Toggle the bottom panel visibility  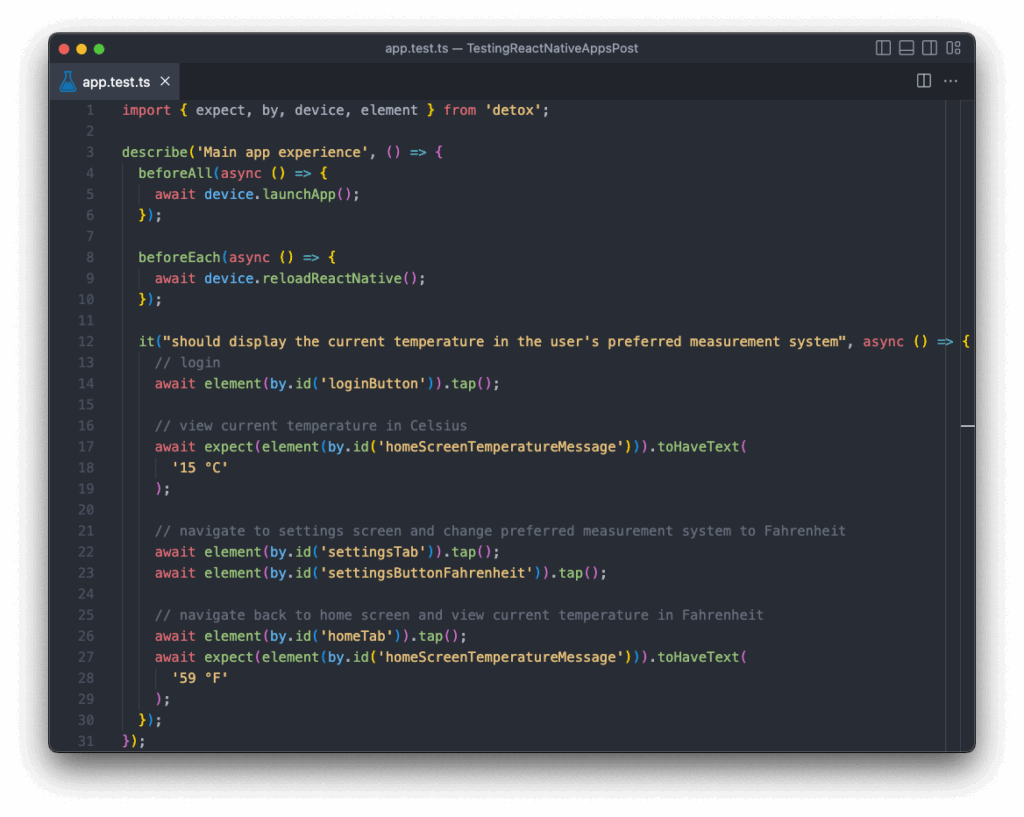point(906,47)
